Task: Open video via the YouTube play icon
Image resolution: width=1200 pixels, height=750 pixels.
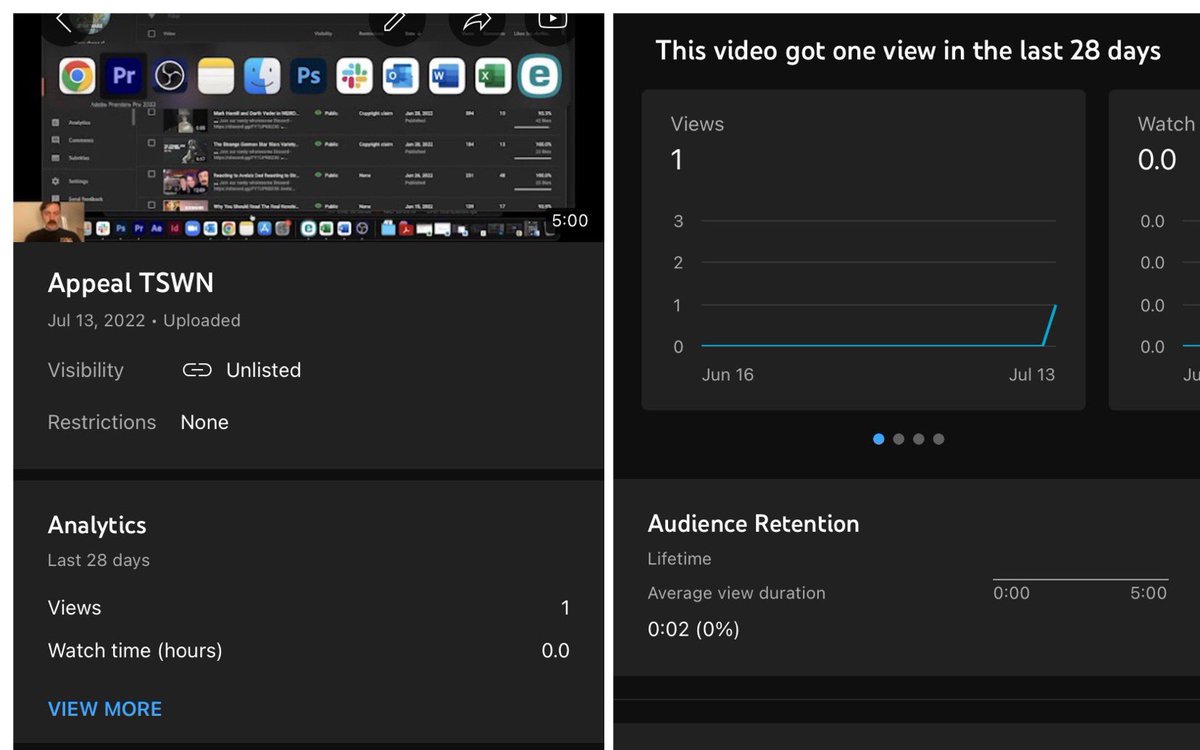Action: click(553, 20)
